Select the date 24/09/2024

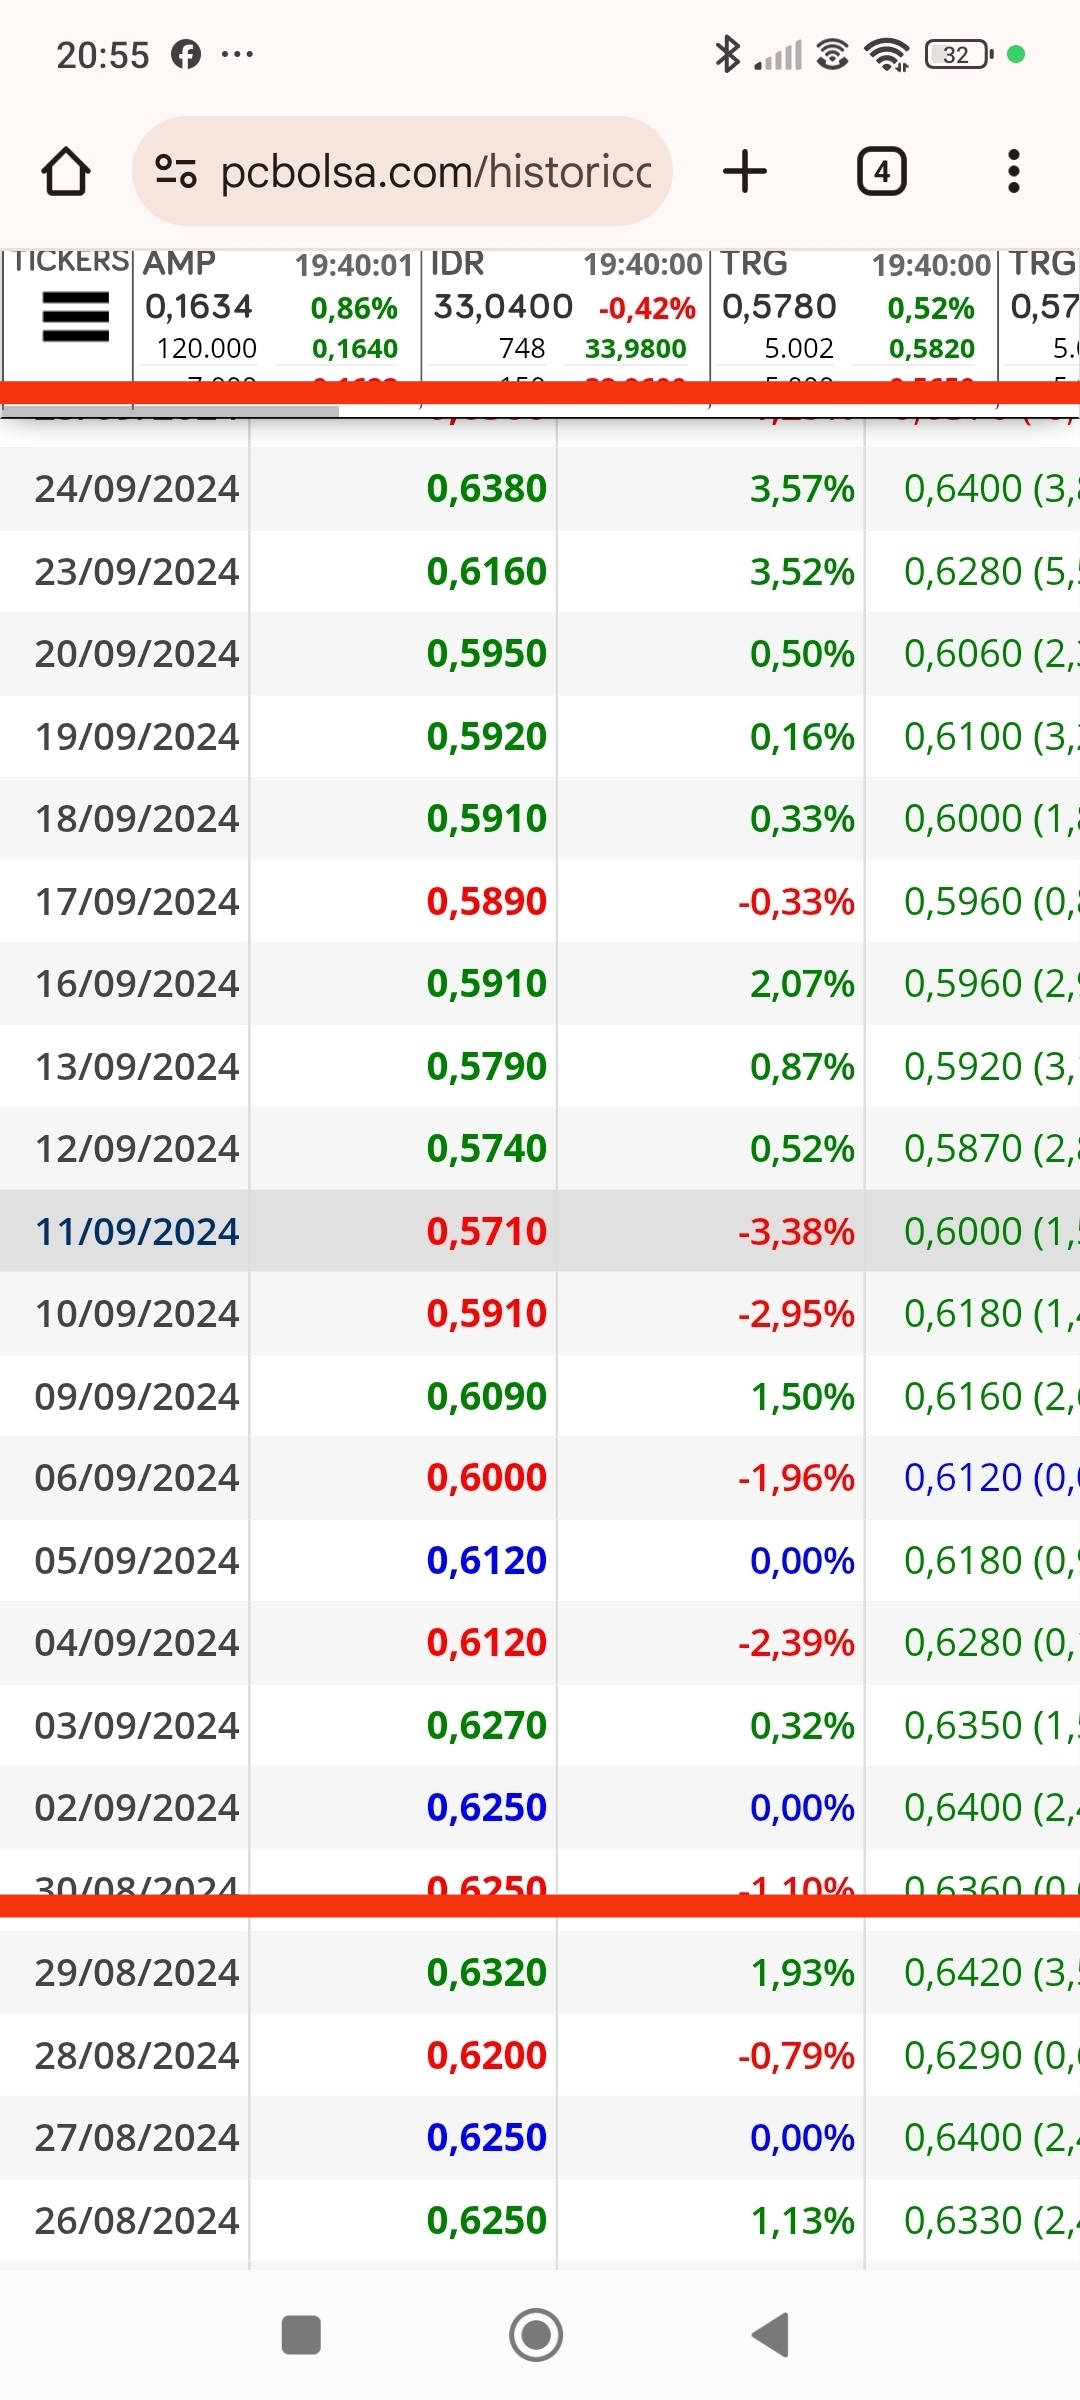(137, 489)
